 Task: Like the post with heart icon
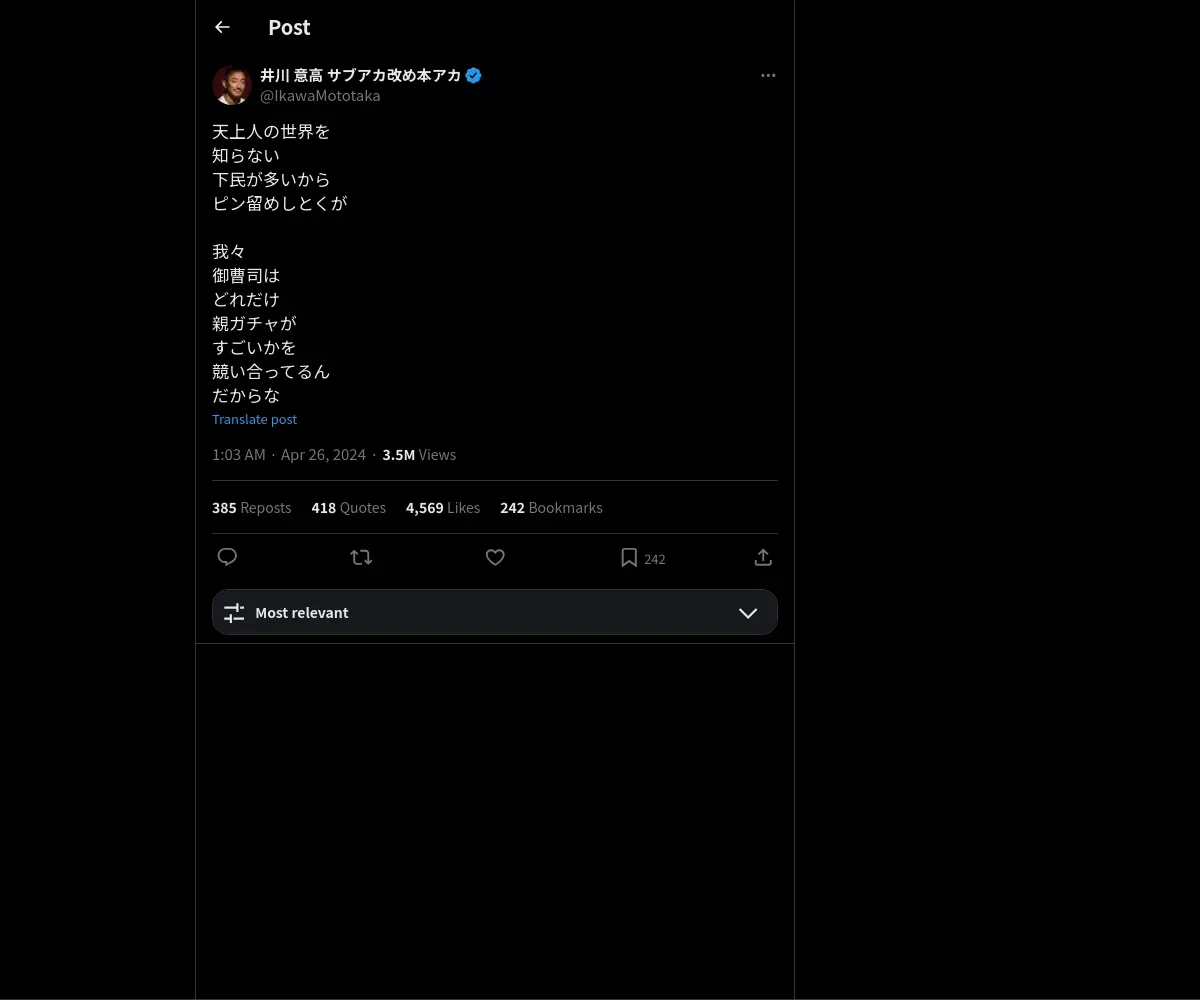point(495,557)
